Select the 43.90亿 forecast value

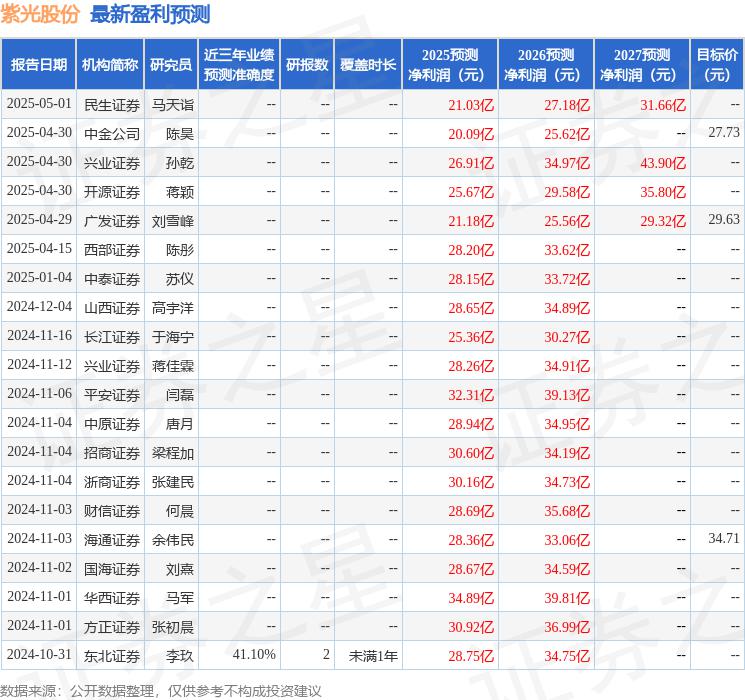(663, 163)
